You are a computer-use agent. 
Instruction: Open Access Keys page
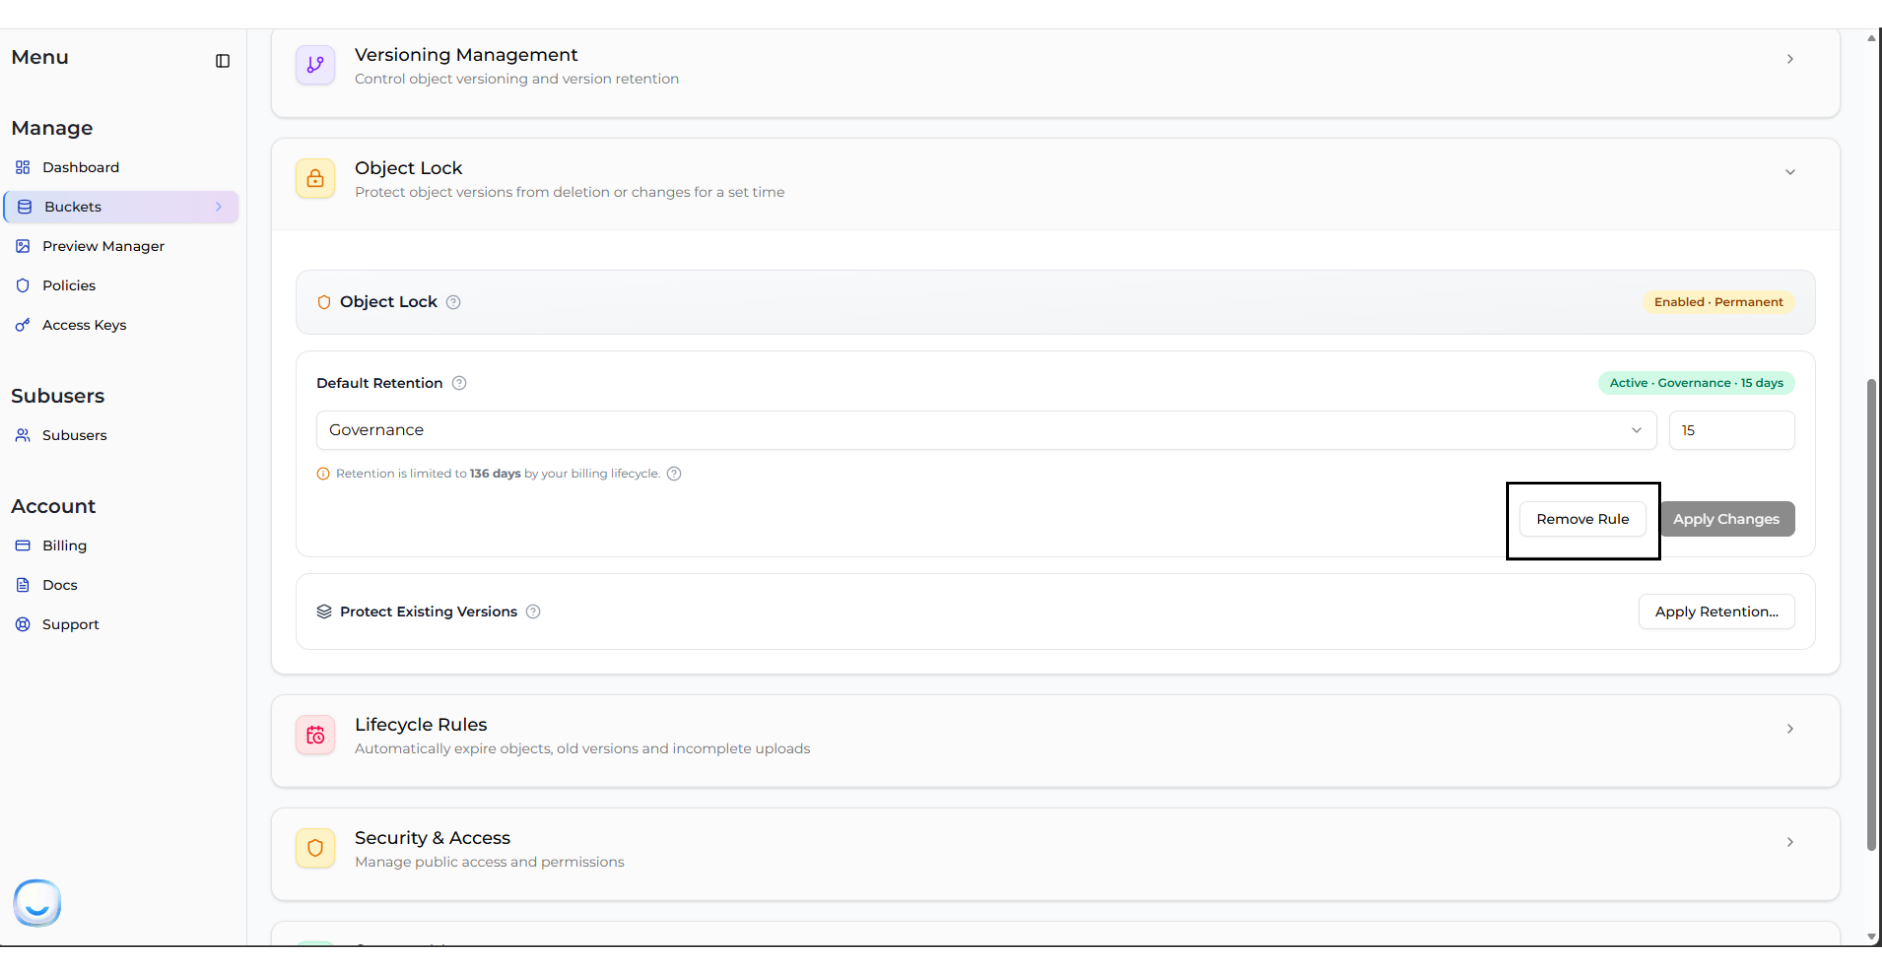click(x=84, y=325)
